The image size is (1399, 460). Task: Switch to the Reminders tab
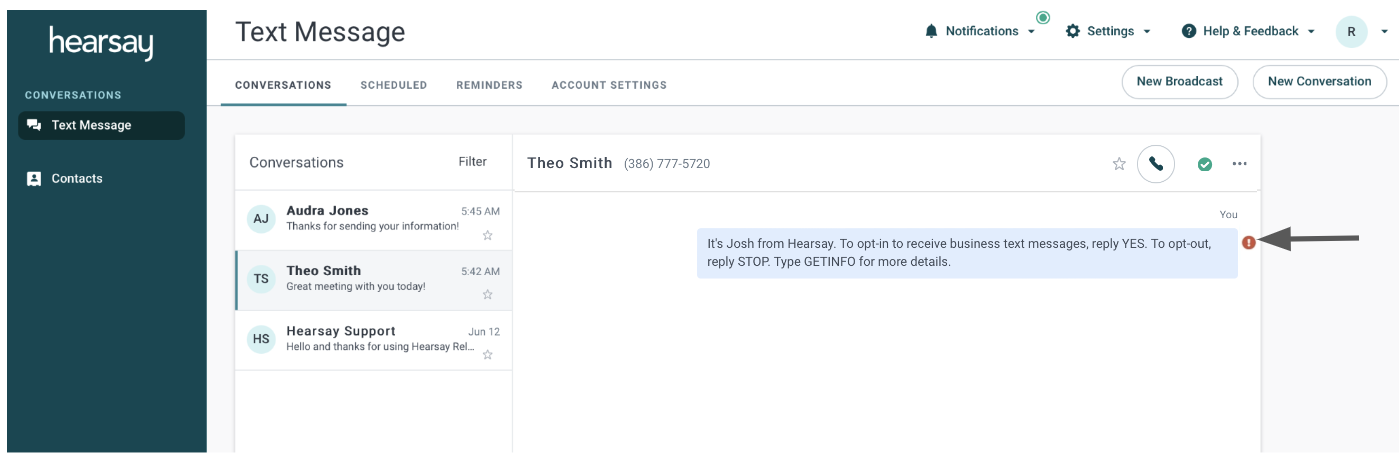[489, 85]
